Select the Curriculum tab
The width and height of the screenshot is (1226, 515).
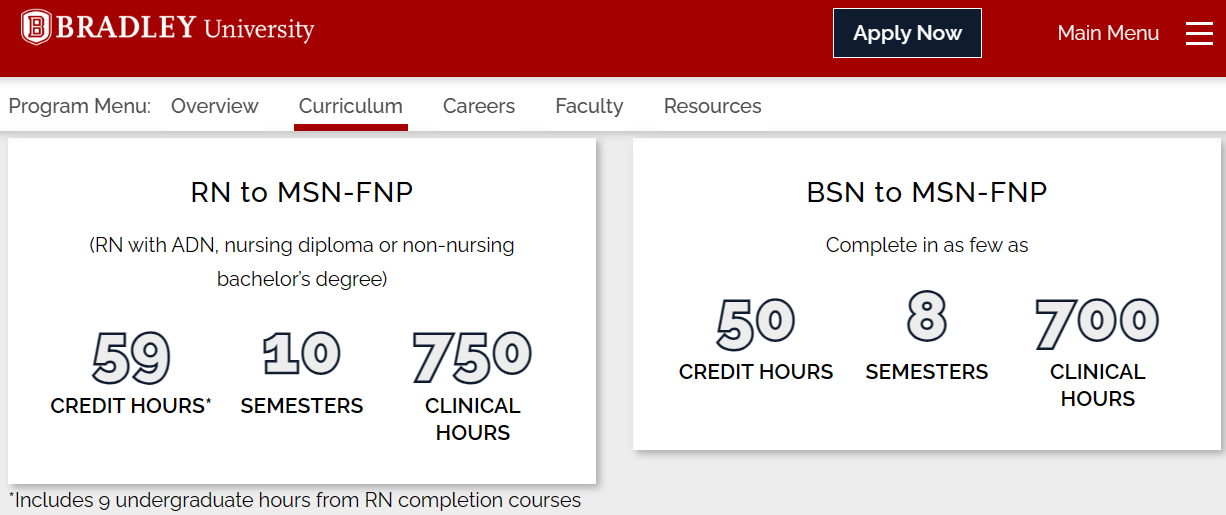[x=351, y=106]
